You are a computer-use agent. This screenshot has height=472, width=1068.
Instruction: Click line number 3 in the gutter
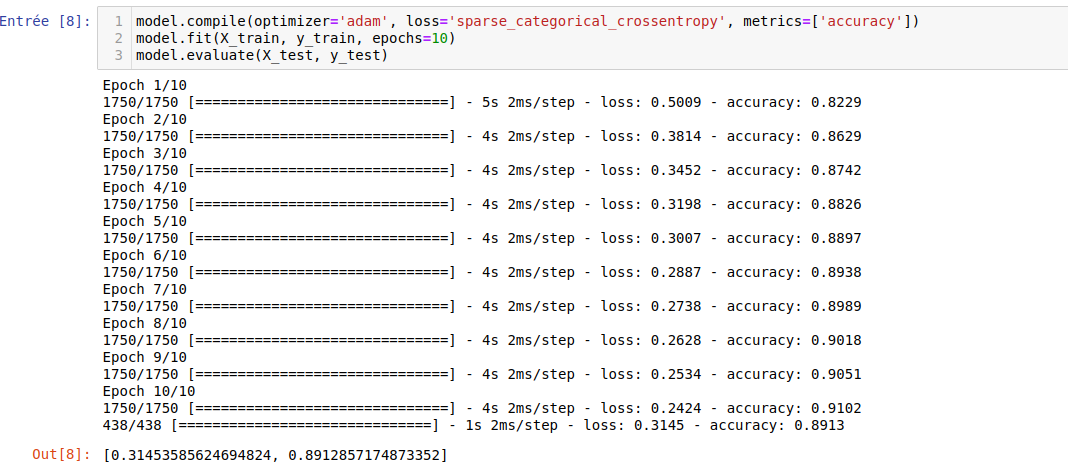click(x=119, y=54)
